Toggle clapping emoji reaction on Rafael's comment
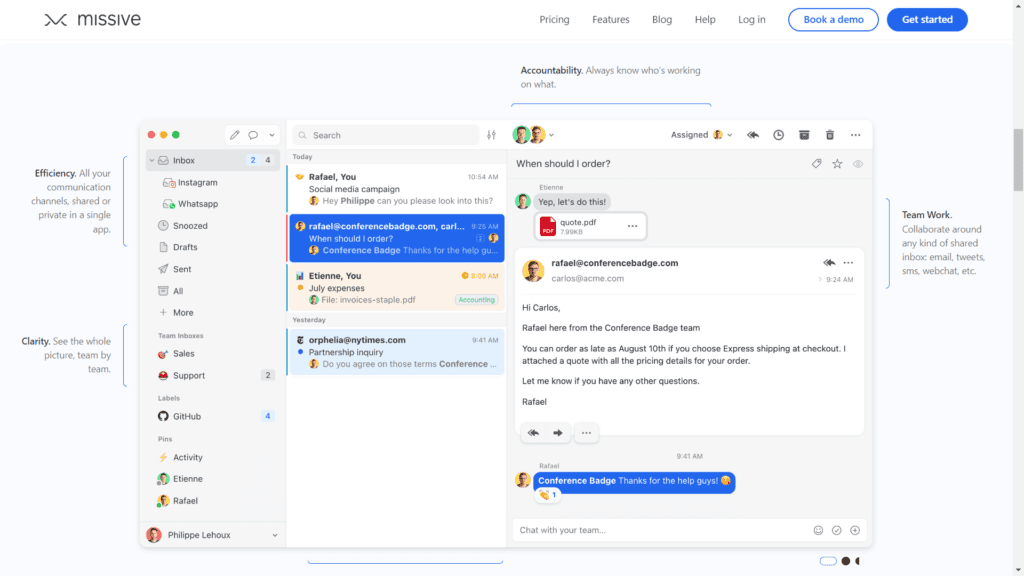1024x576 pixels. (x=549, y=495)
